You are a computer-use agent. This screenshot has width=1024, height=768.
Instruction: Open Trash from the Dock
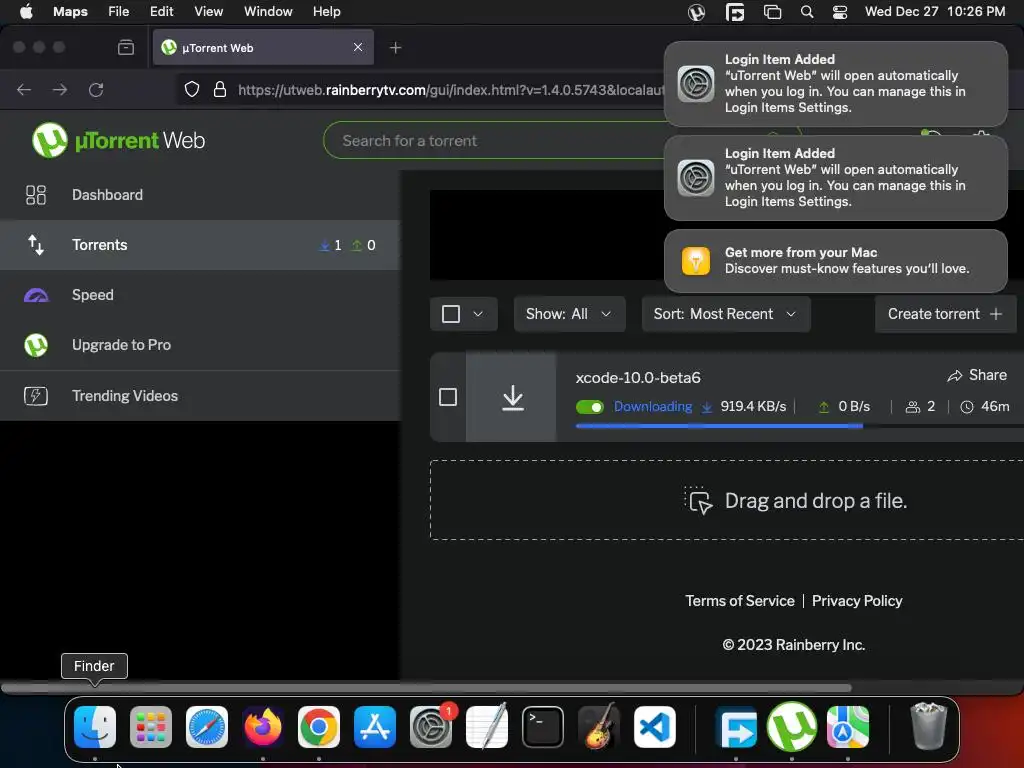point(928,727)
